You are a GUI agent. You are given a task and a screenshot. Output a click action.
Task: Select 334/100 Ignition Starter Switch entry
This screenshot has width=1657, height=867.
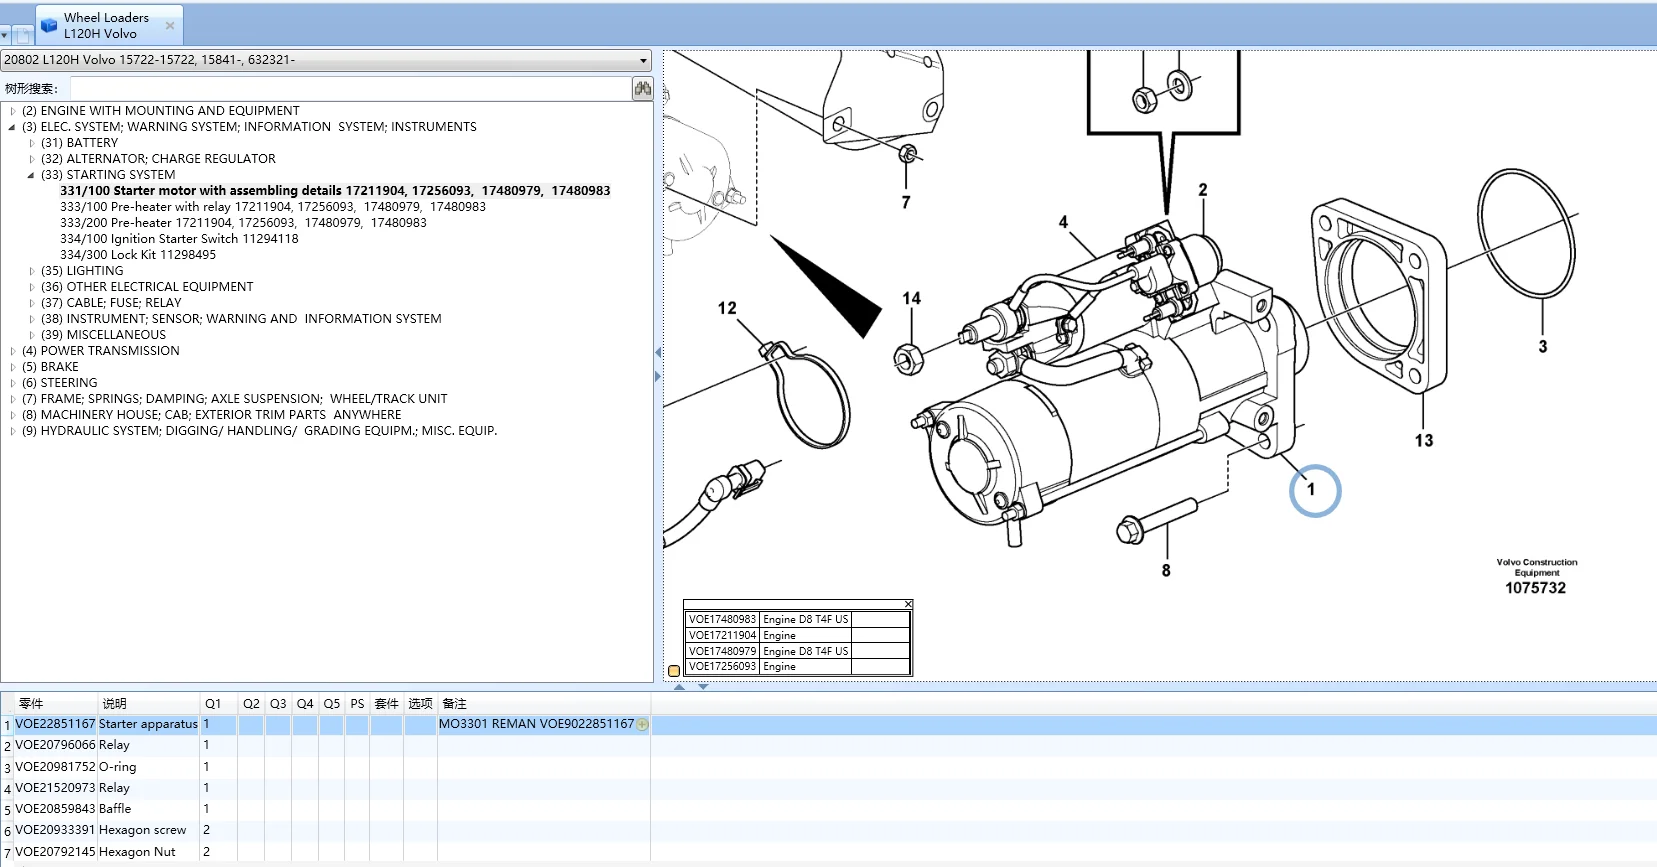(179, 239)
